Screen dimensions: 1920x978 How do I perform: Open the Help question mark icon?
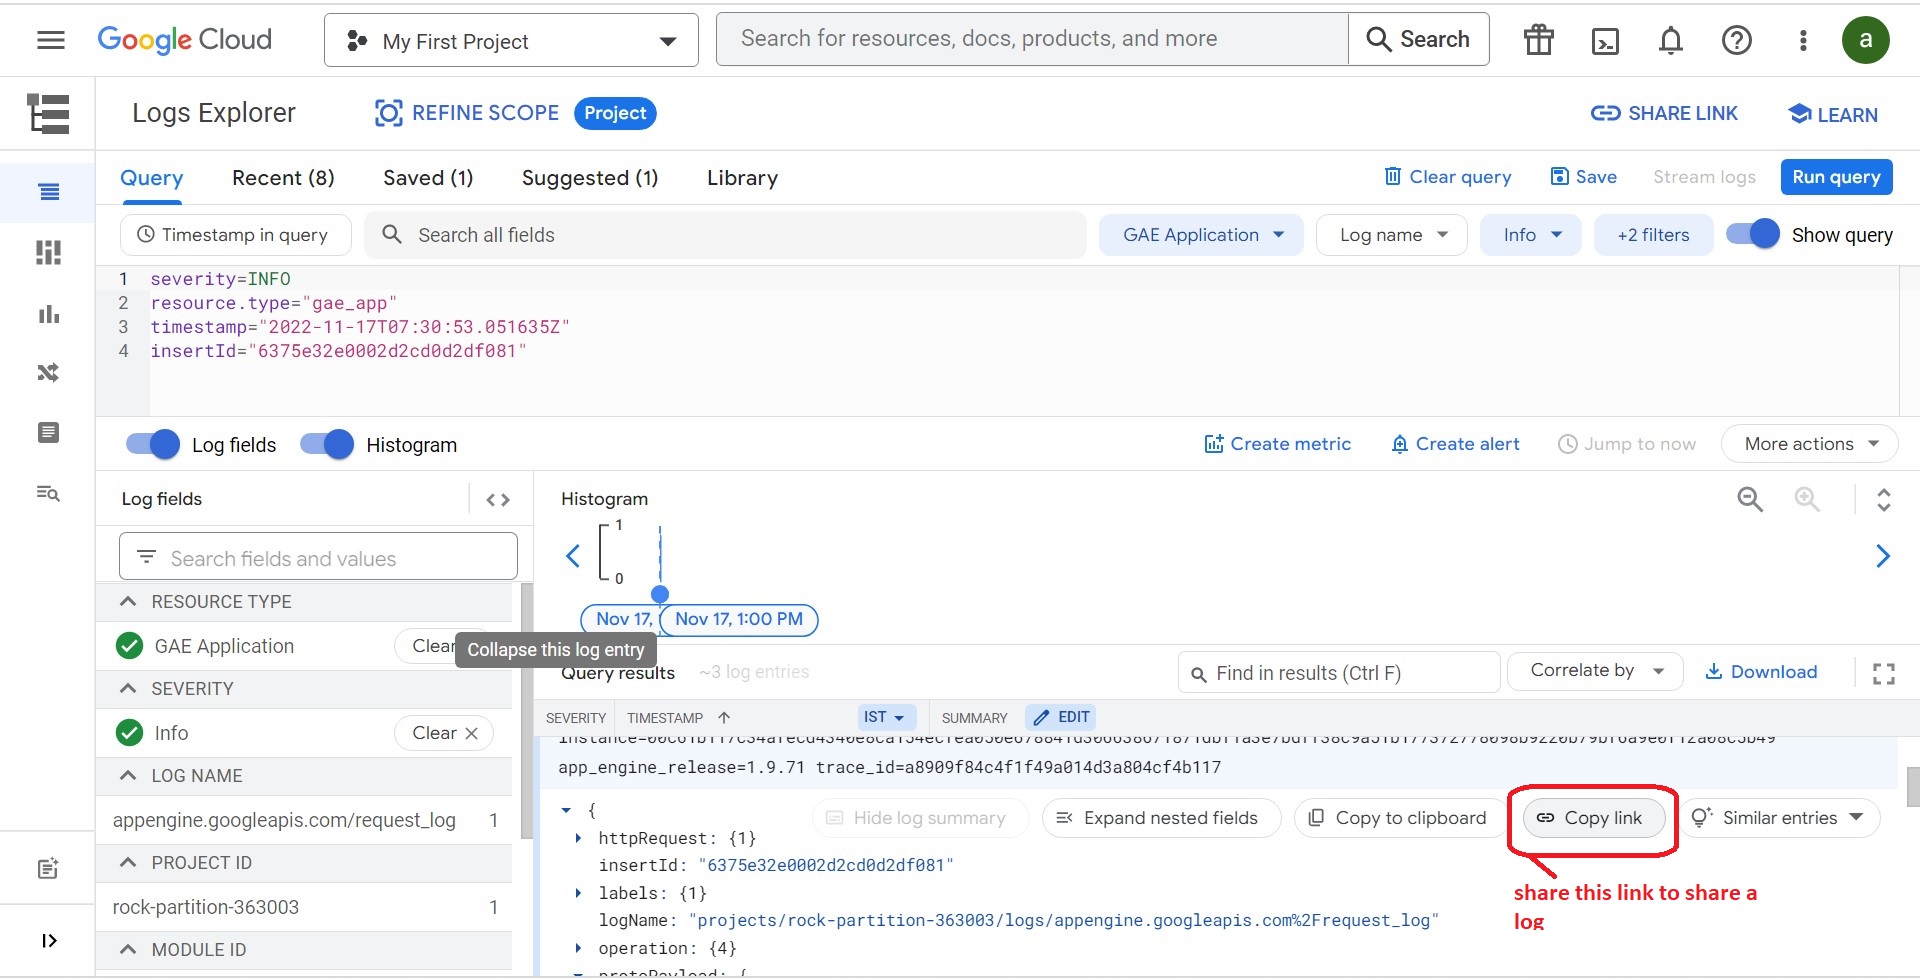point(1737,40)
